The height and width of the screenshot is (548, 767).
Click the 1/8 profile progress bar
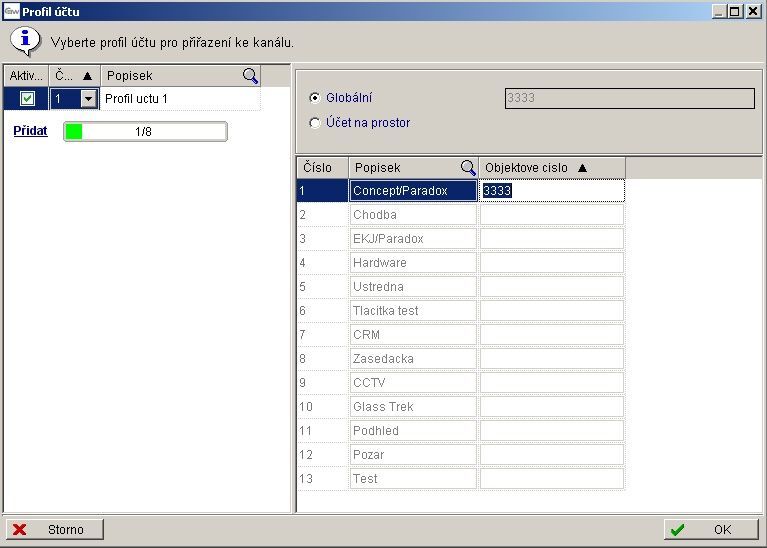(145, 131)
